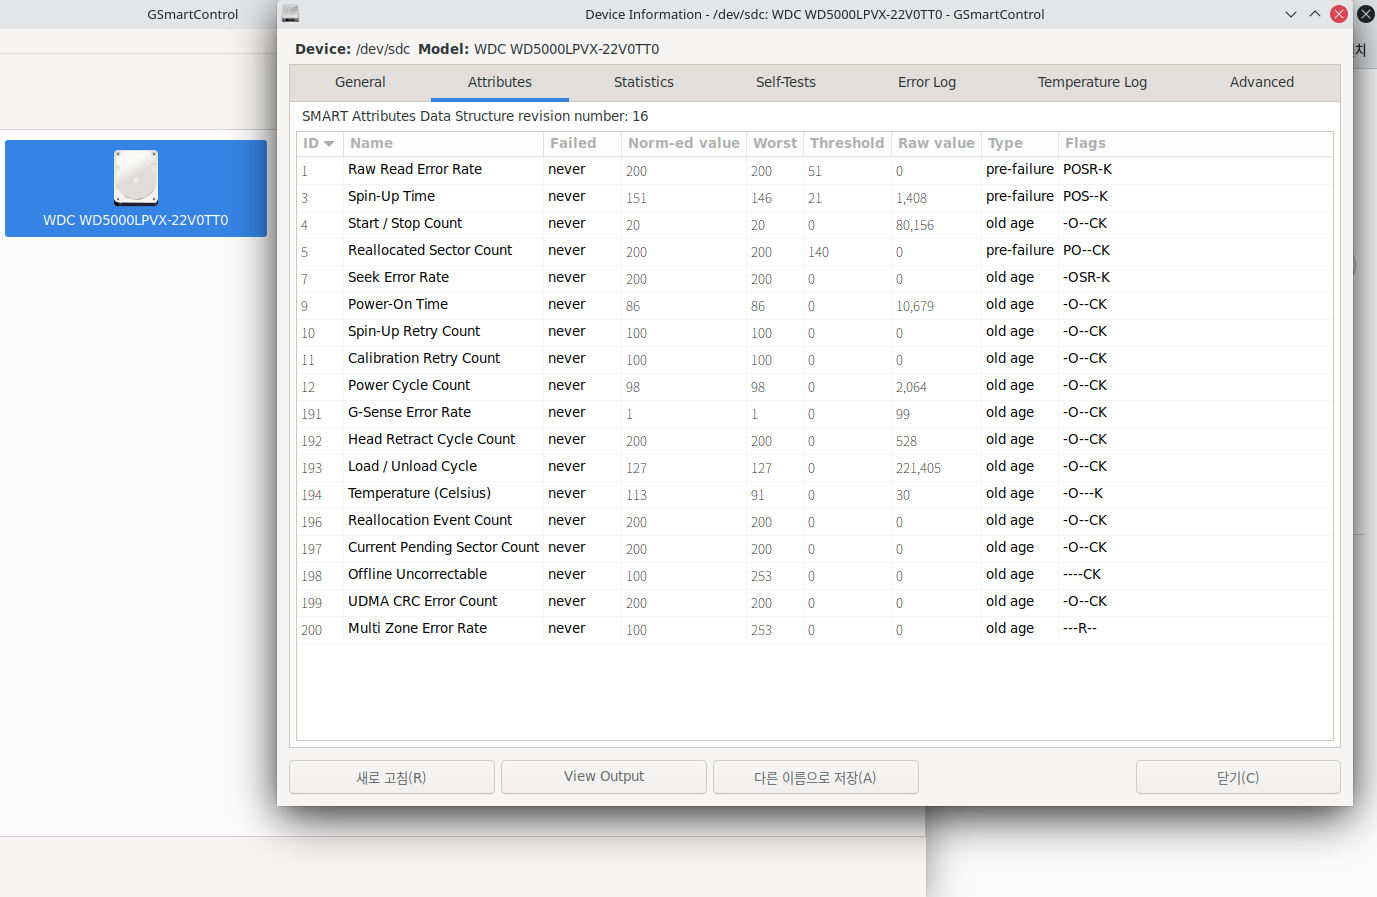Select the Spin-Up Retry Count row

815,332
